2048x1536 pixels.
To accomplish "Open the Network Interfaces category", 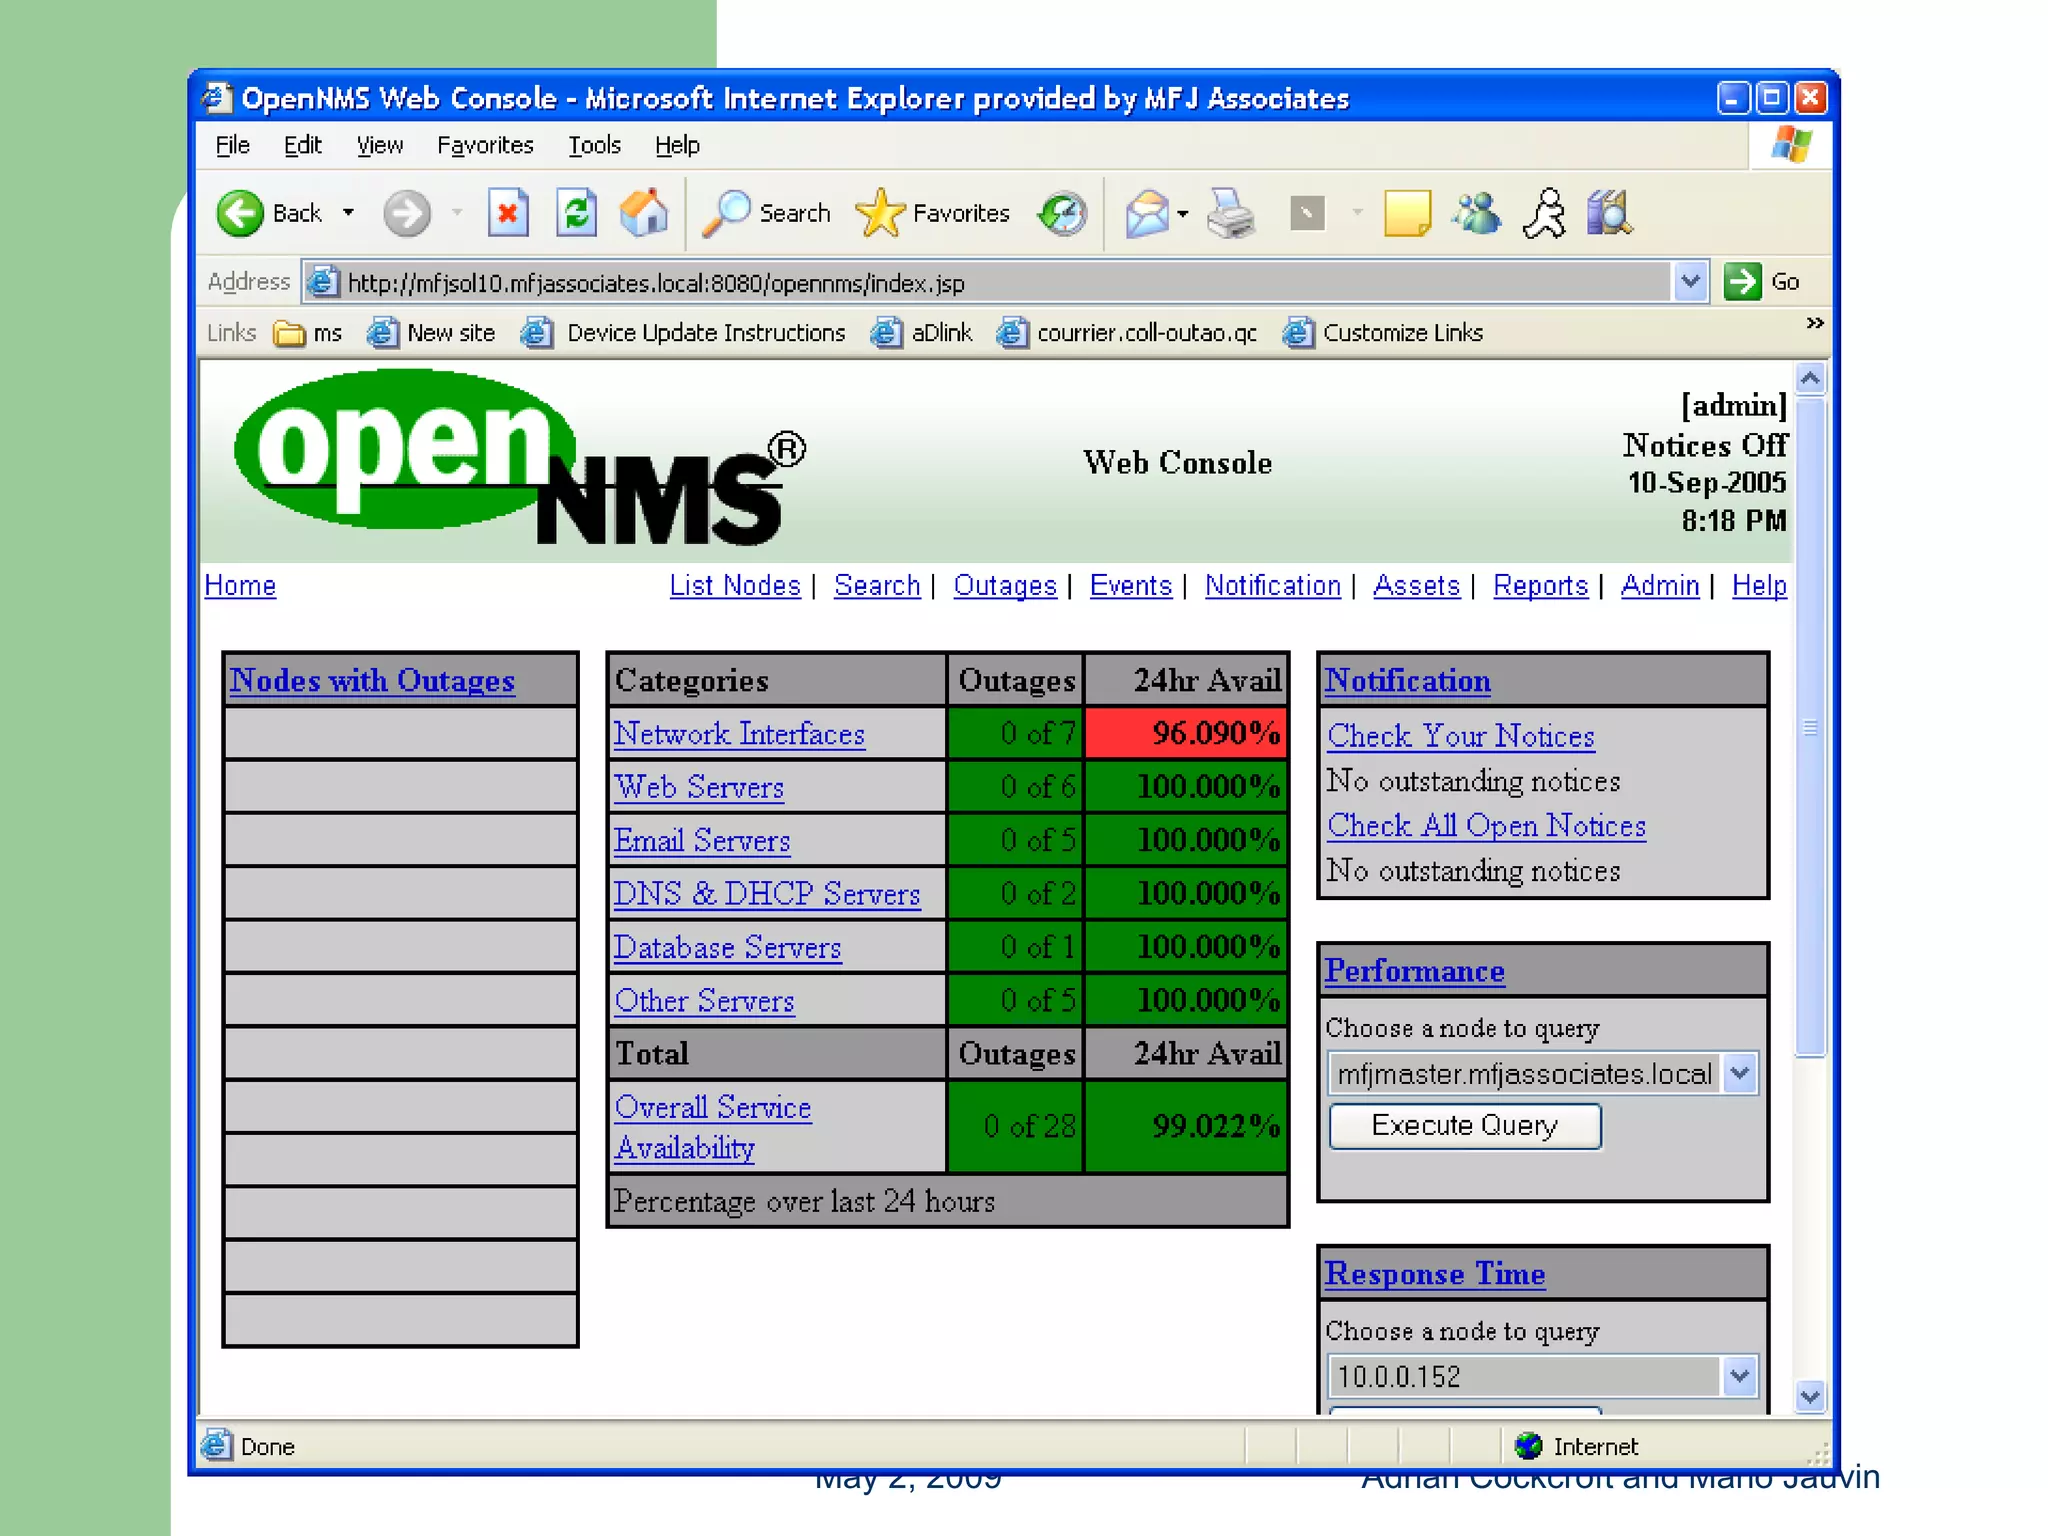I will tap(739, 734).
